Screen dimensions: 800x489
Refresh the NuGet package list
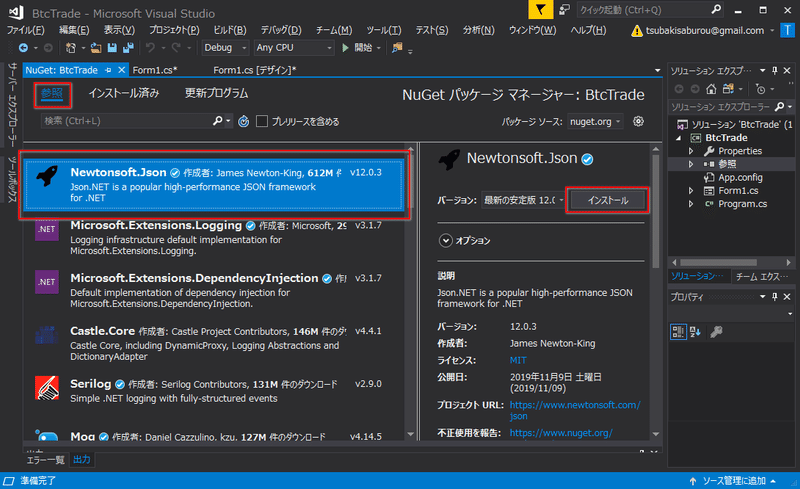pos(244,121)
